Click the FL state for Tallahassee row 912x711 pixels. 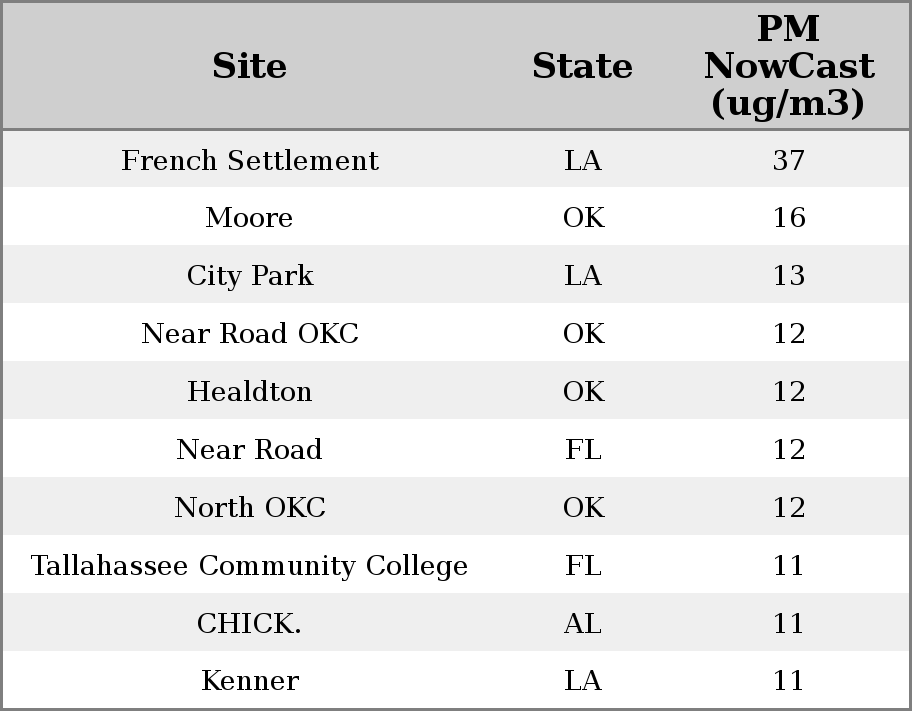[x=582, y=566]
